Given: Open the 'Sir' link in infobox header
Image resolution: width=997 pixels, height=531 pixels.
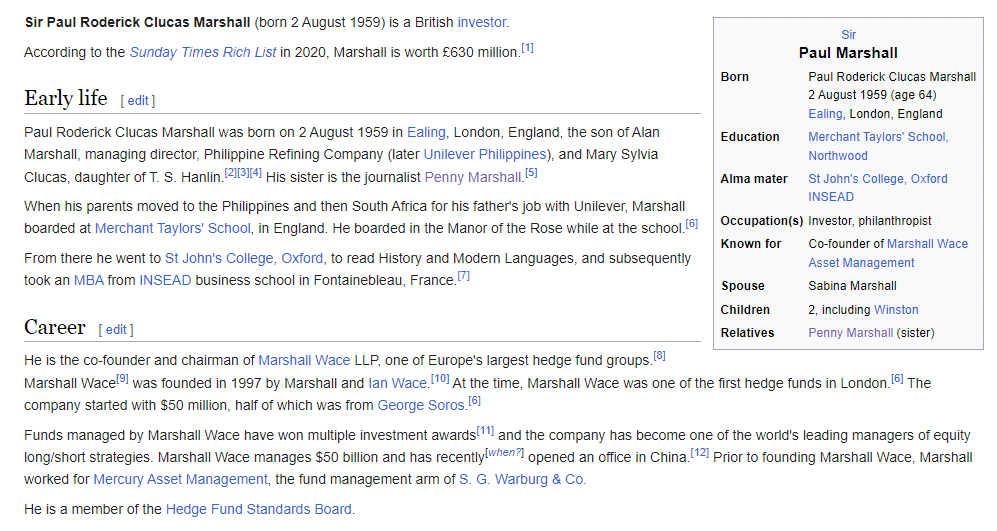Looking at the screenshot, I should [x=848, y=35].
